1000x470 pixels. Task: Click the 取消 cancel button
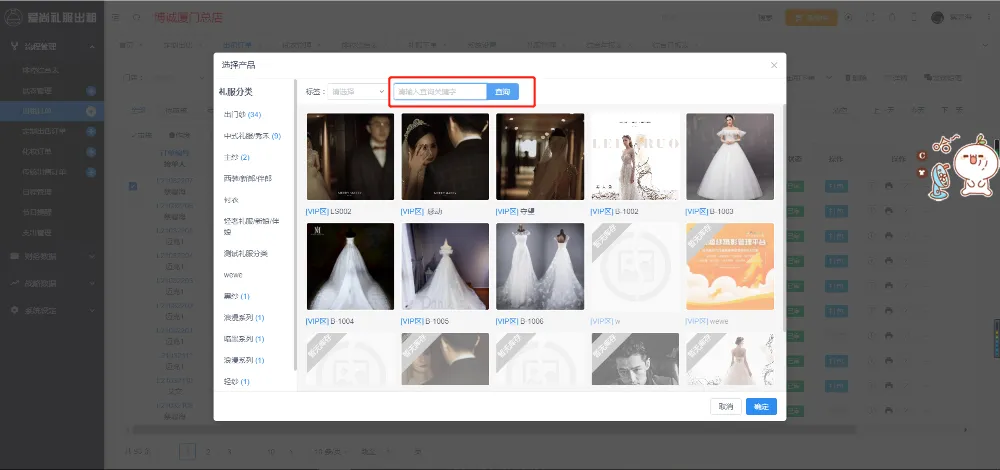pos(725,406)
